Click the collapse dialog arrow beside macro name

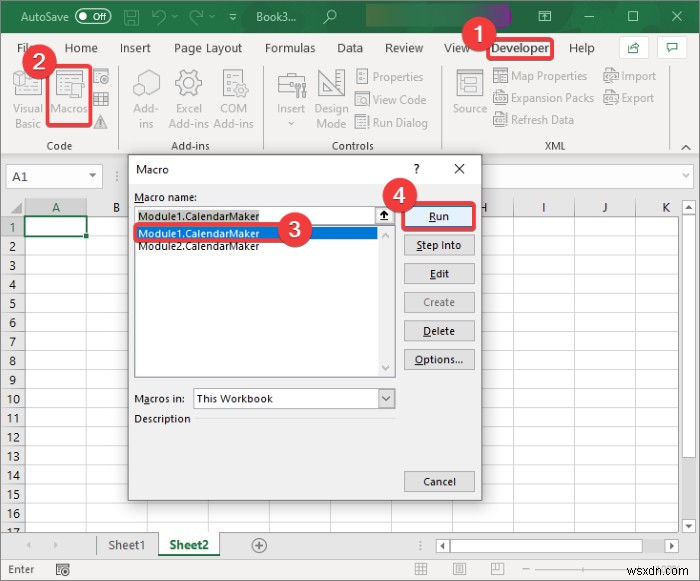384,216
